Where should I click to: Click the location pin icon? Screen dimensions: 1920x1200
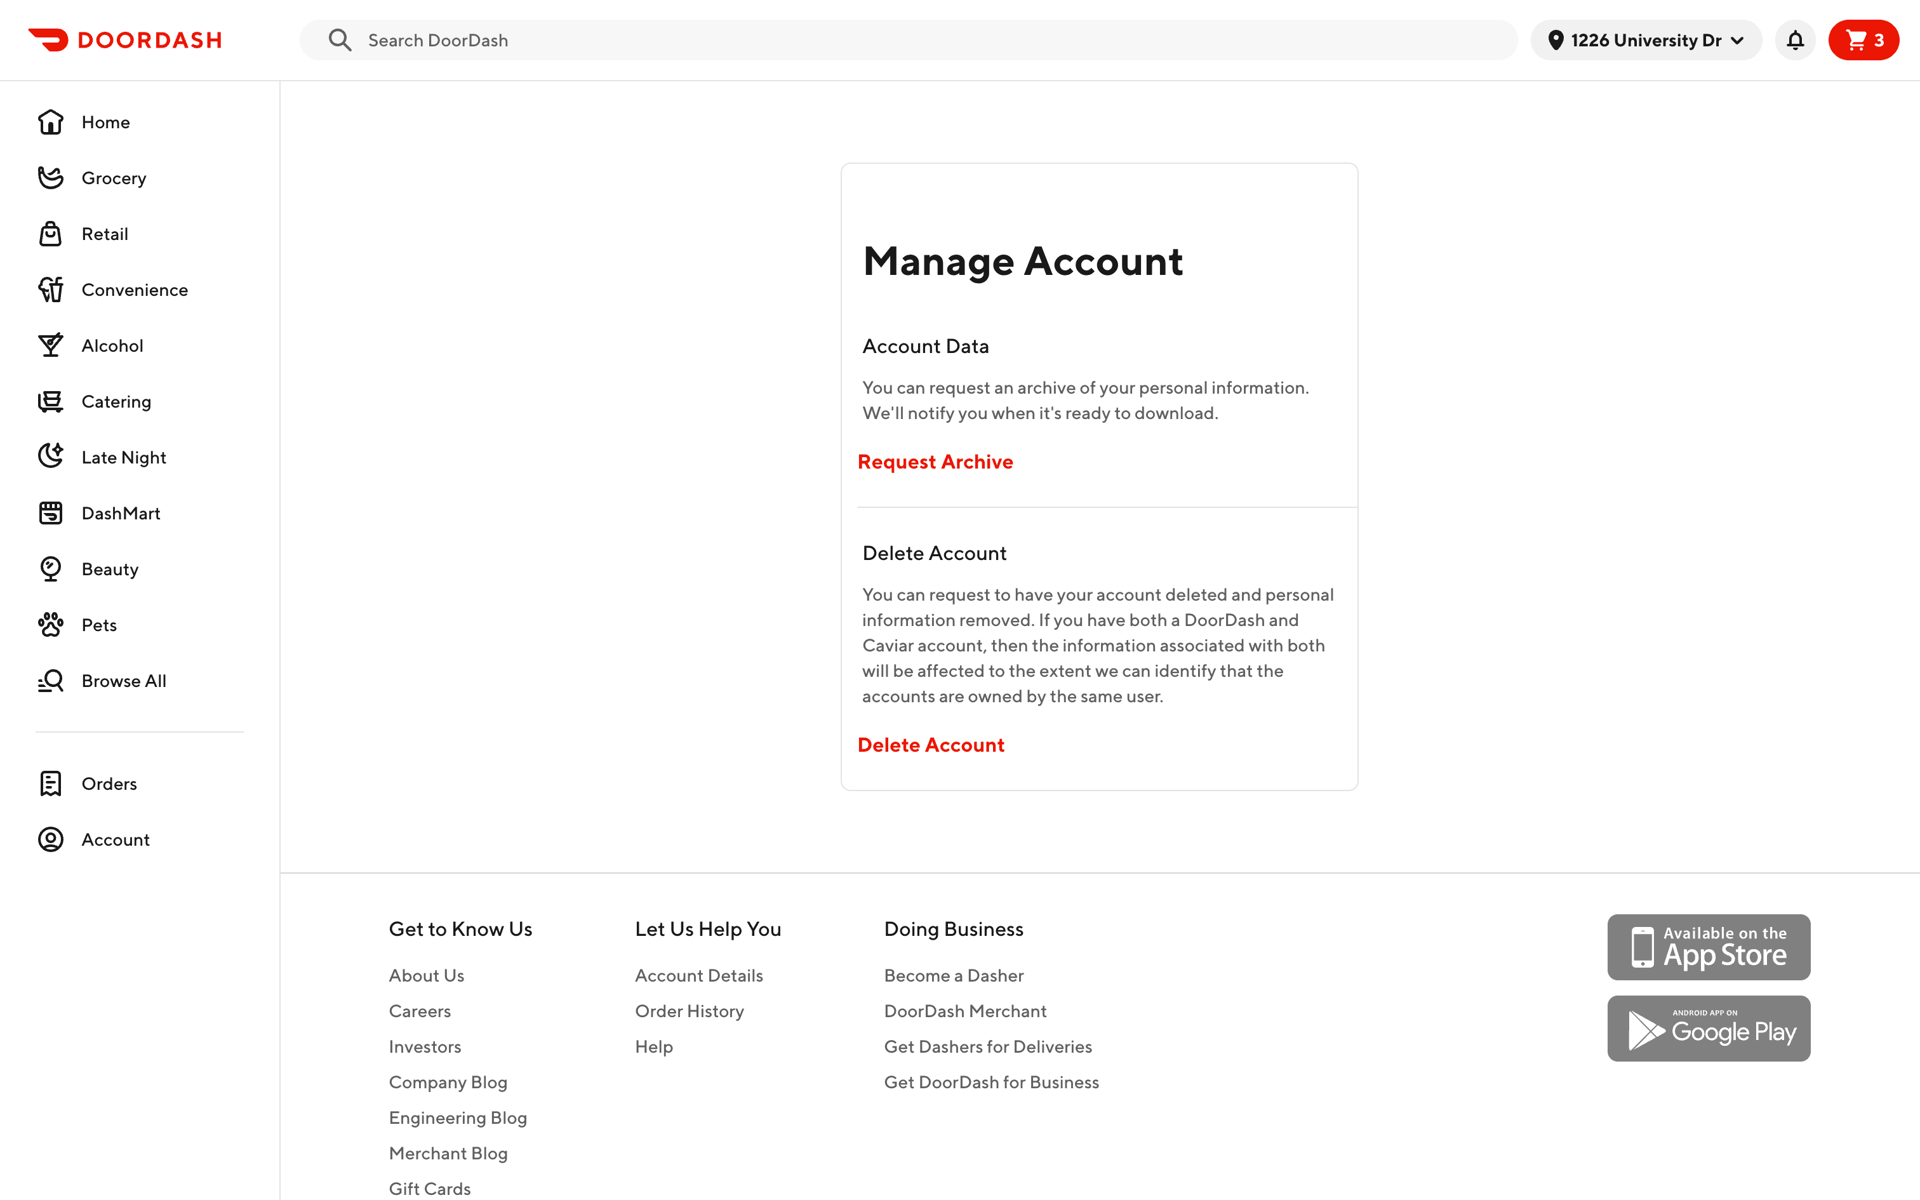1555,40
